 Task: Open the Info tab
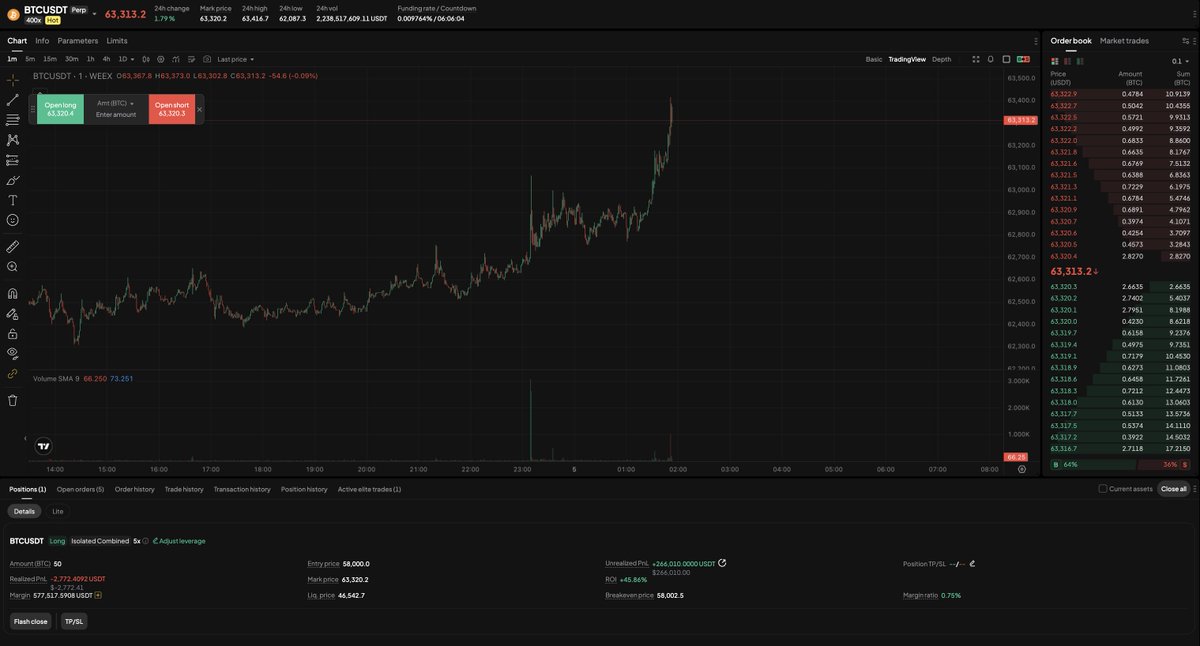pyautogui.click(x=42, y=41)
